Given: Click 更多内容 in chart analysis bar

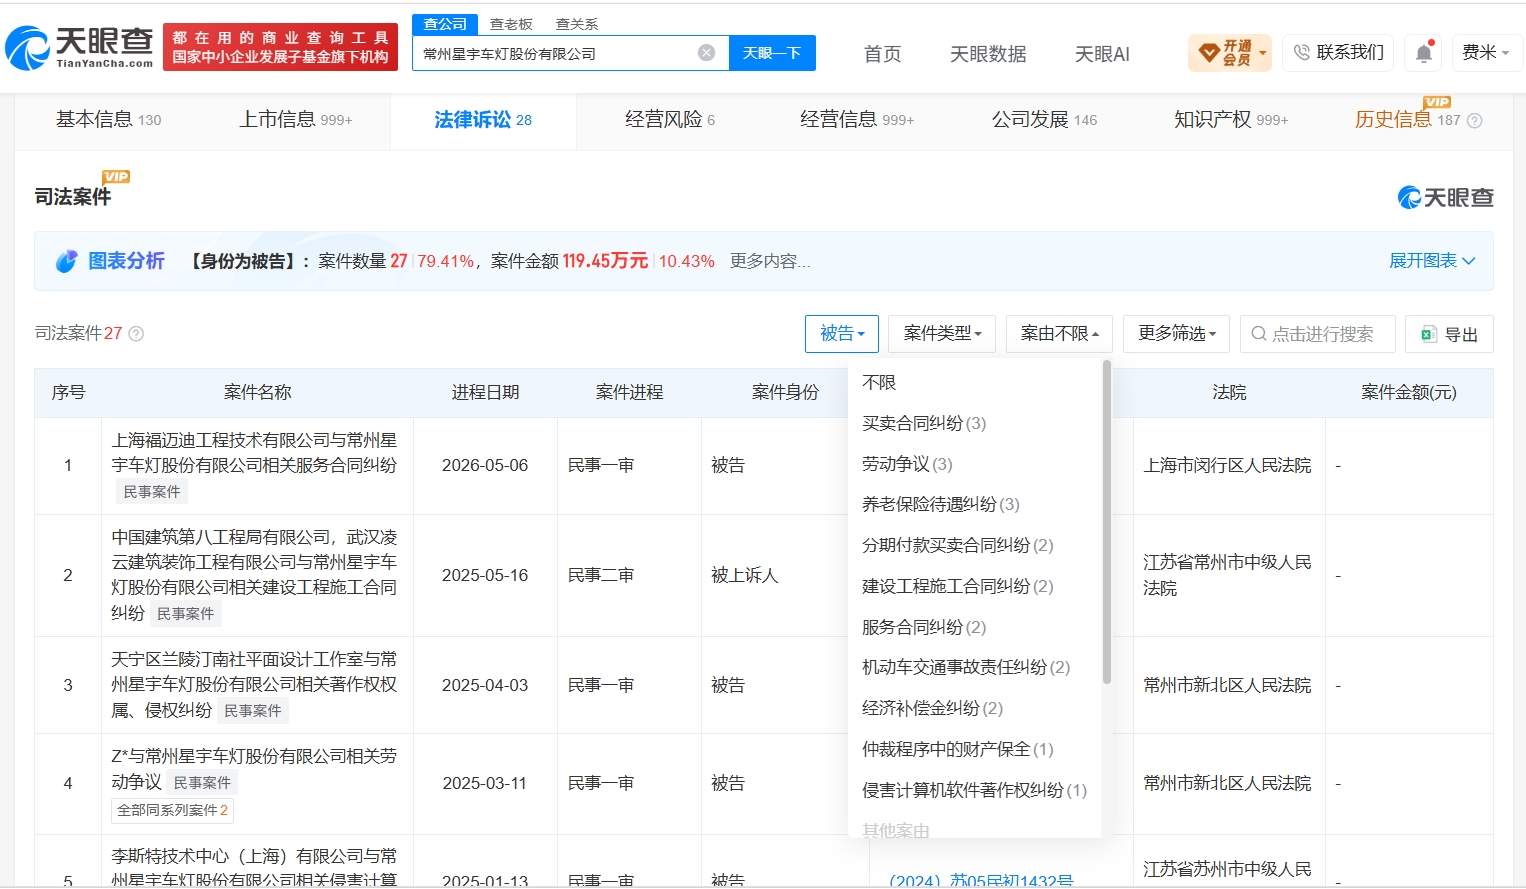Looking at the screenshot, I should pyautogui.click(x=769, y=261).
